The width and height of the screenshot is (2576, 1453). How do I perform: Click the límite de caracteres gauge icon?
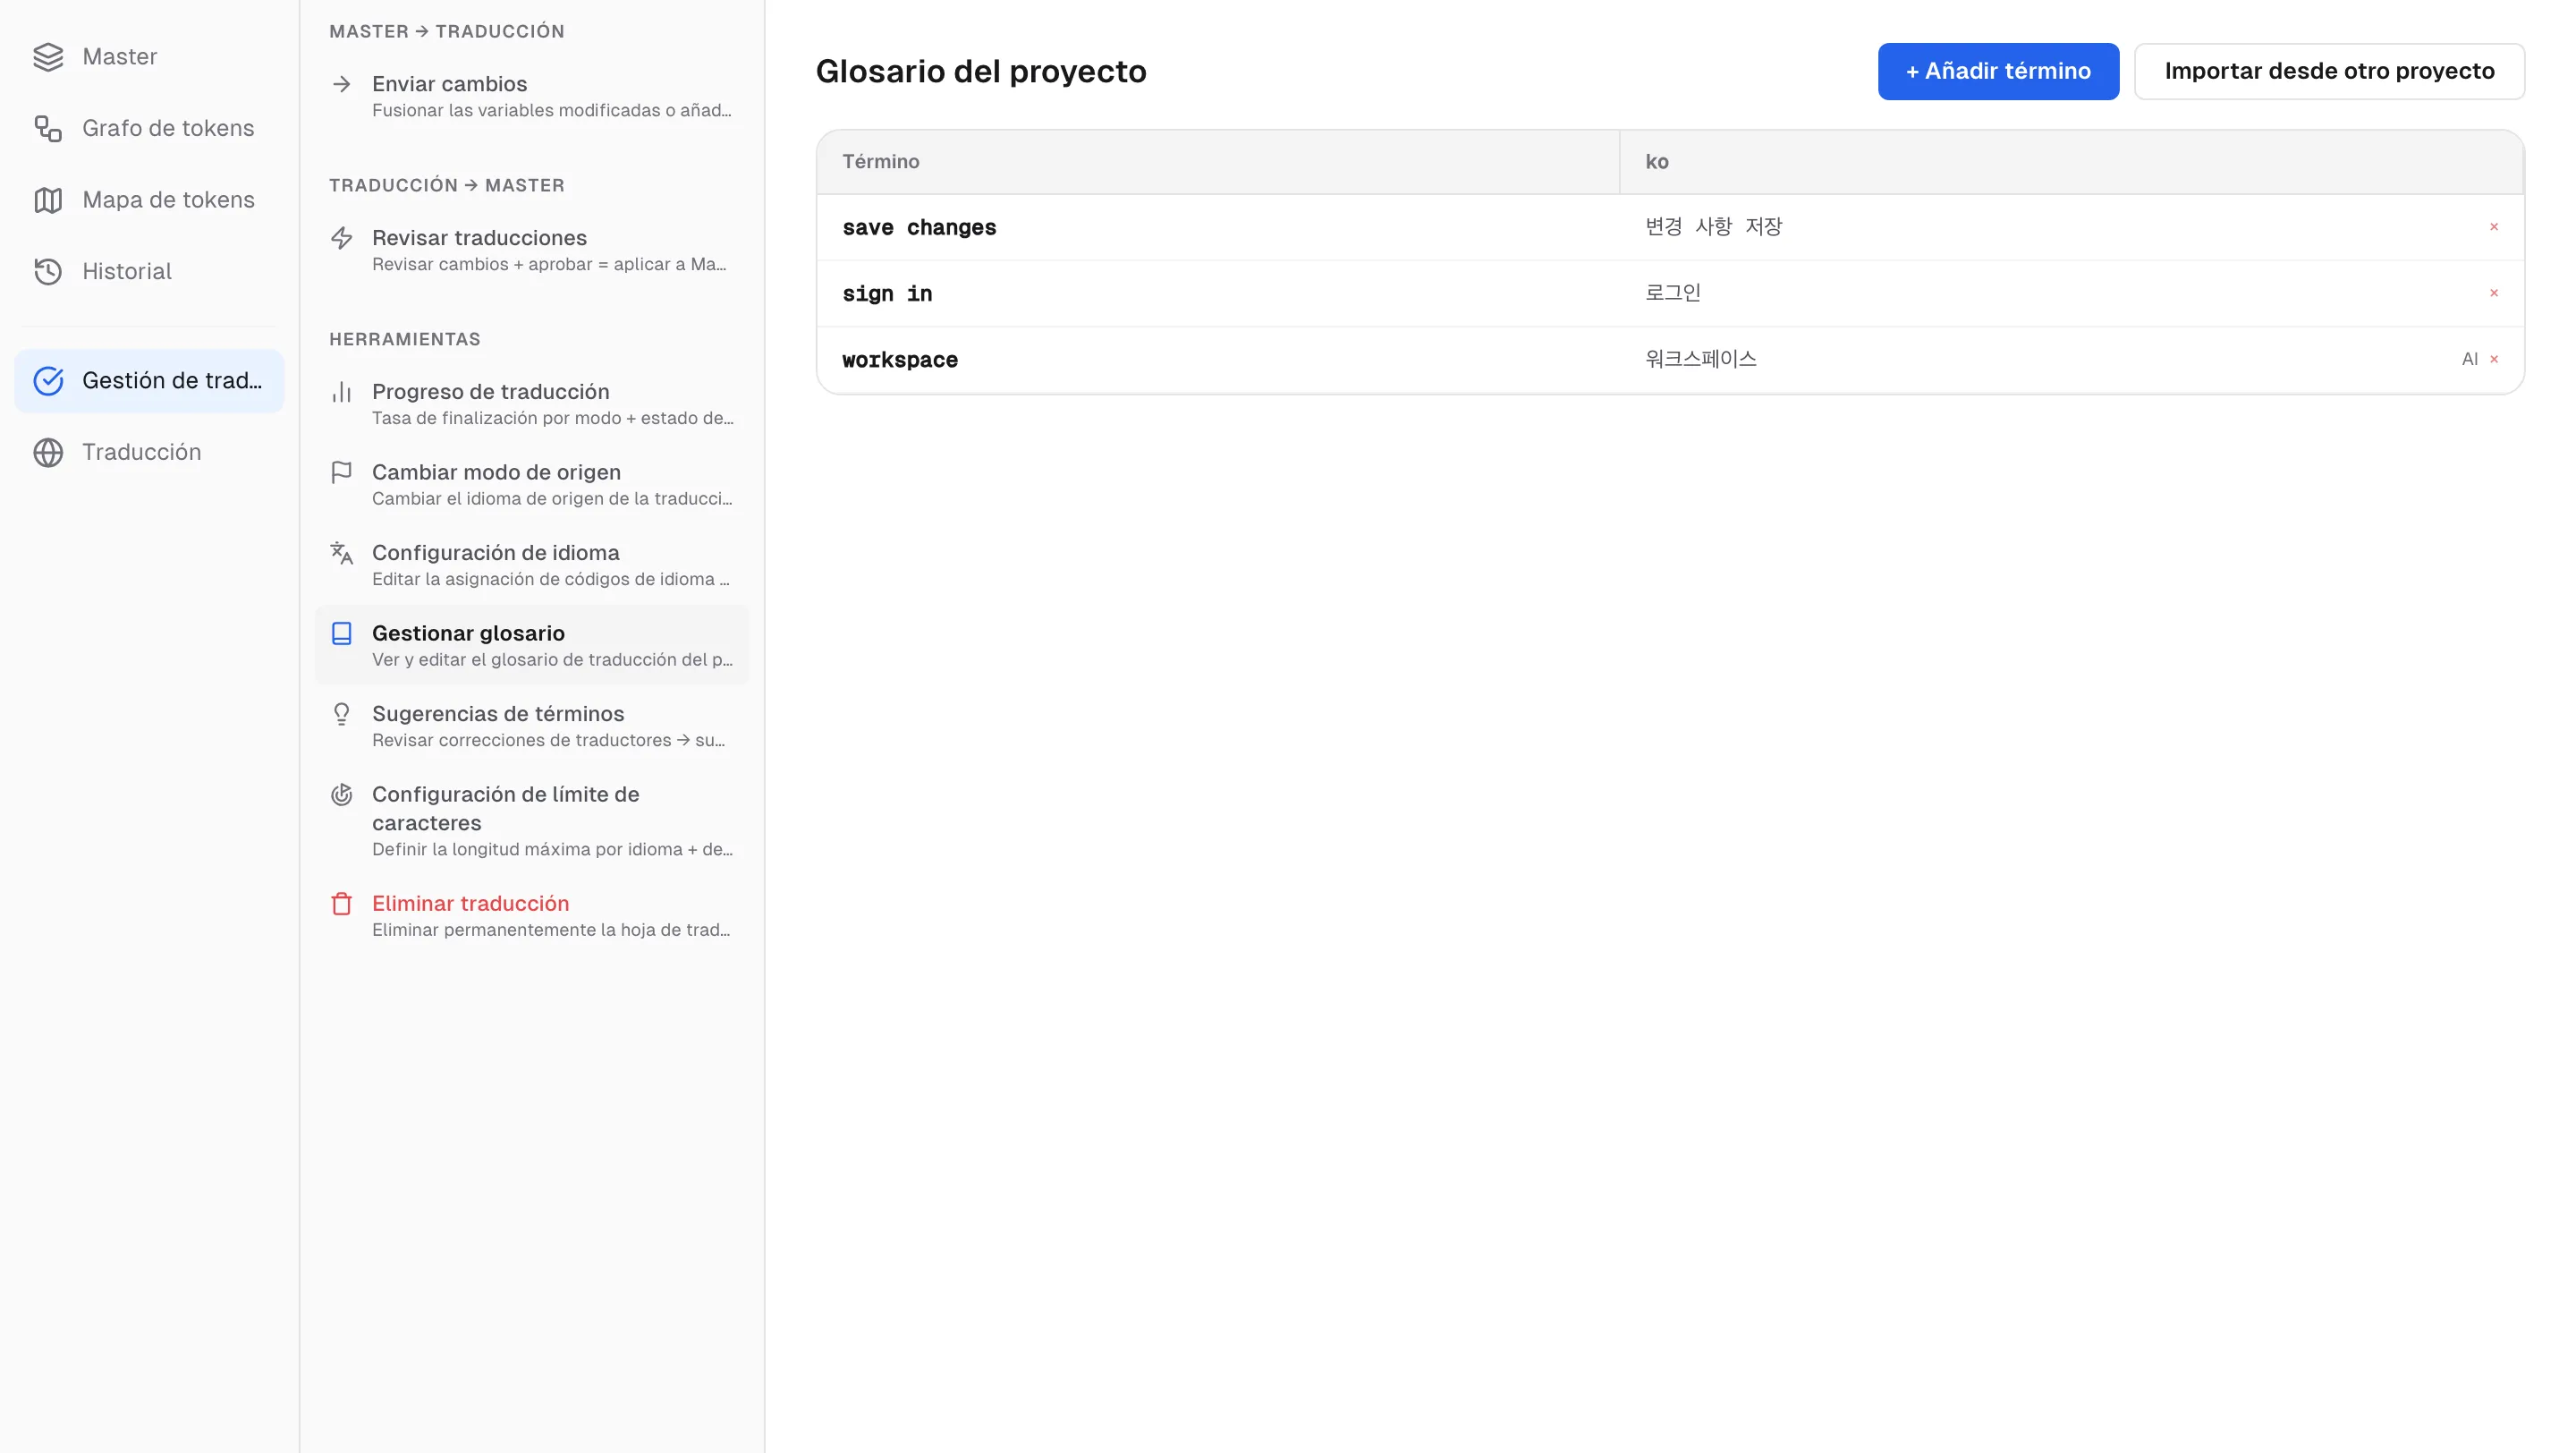(342, 795)
